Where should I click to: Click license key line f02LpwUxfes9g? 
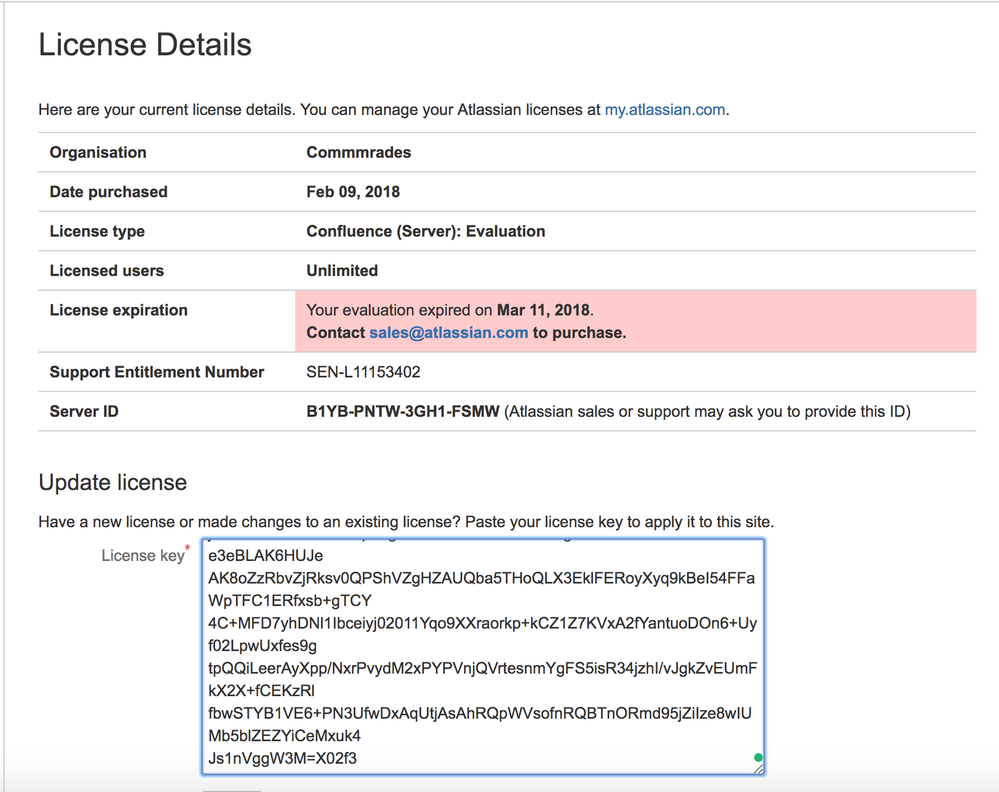click(262, 646)
